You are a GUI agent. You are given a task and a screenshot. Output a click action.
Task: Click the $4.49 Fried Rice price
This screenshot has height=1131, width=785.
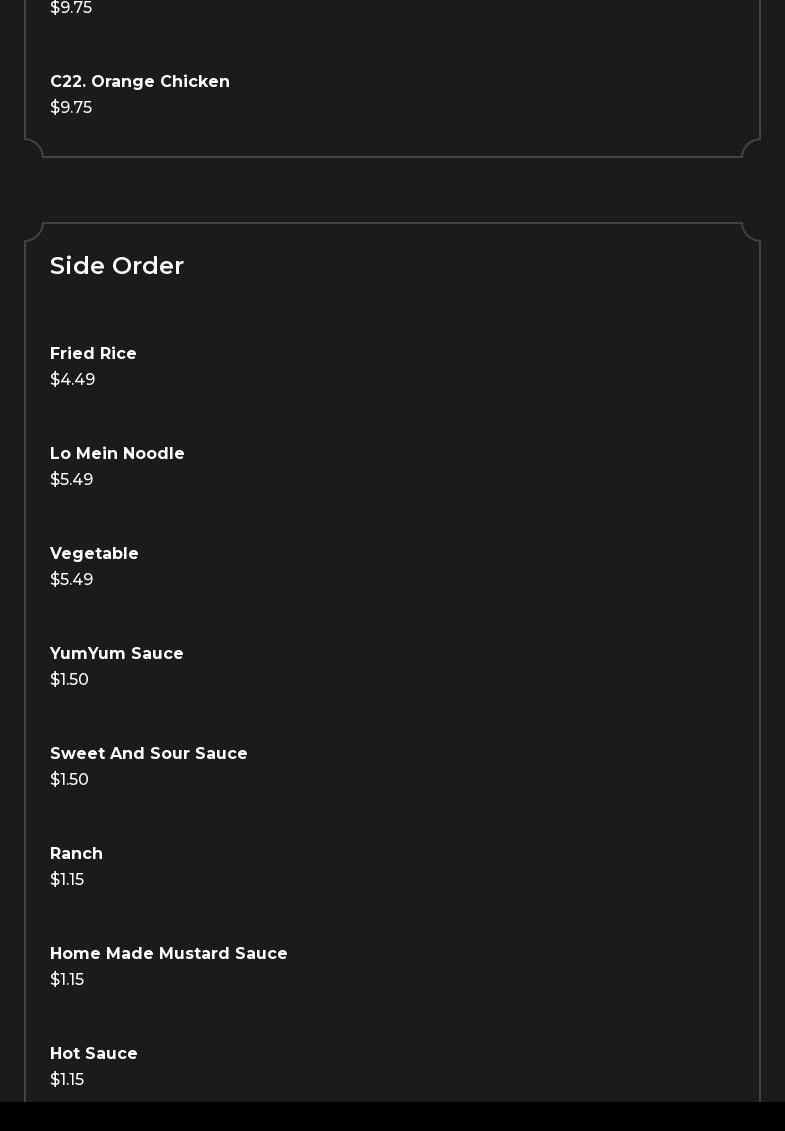coord(73,380)
